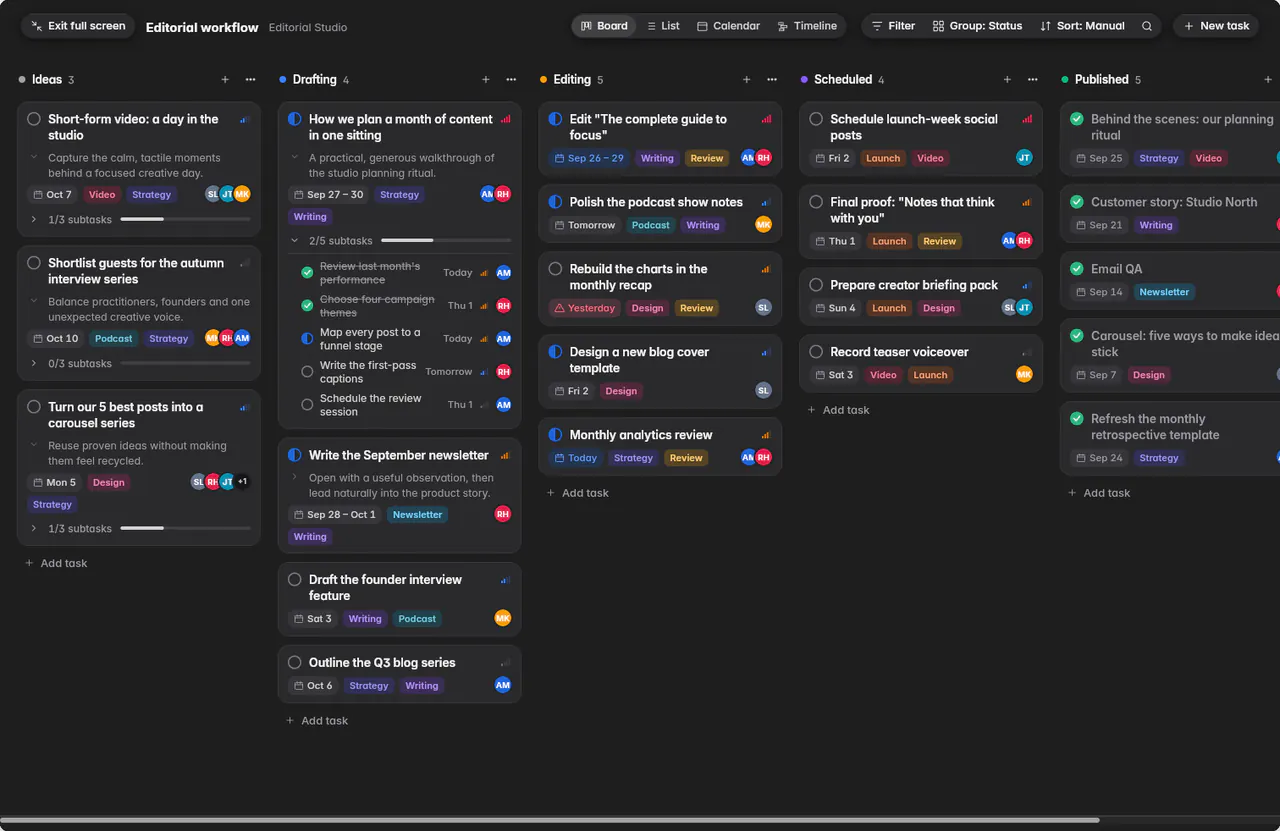Click MK avatar on Polish the podcast show notes
The width and height of the screenshot is (1280, 831).
point(764,225)
